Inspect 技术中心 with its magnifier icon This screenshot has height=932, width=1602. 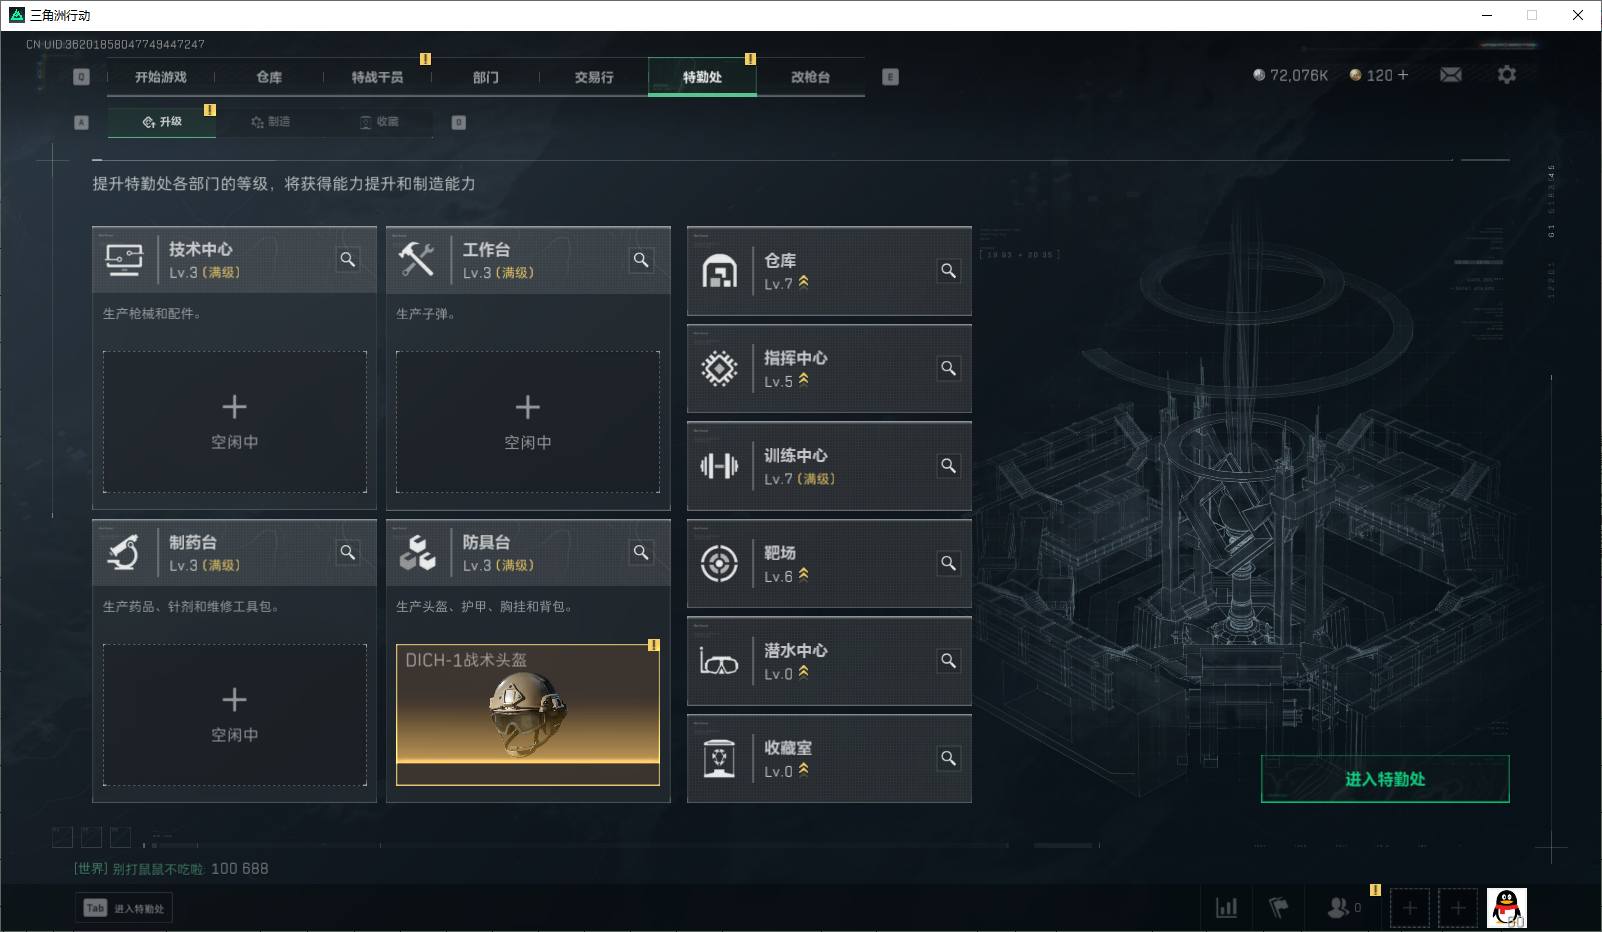[x=348, y=260]
